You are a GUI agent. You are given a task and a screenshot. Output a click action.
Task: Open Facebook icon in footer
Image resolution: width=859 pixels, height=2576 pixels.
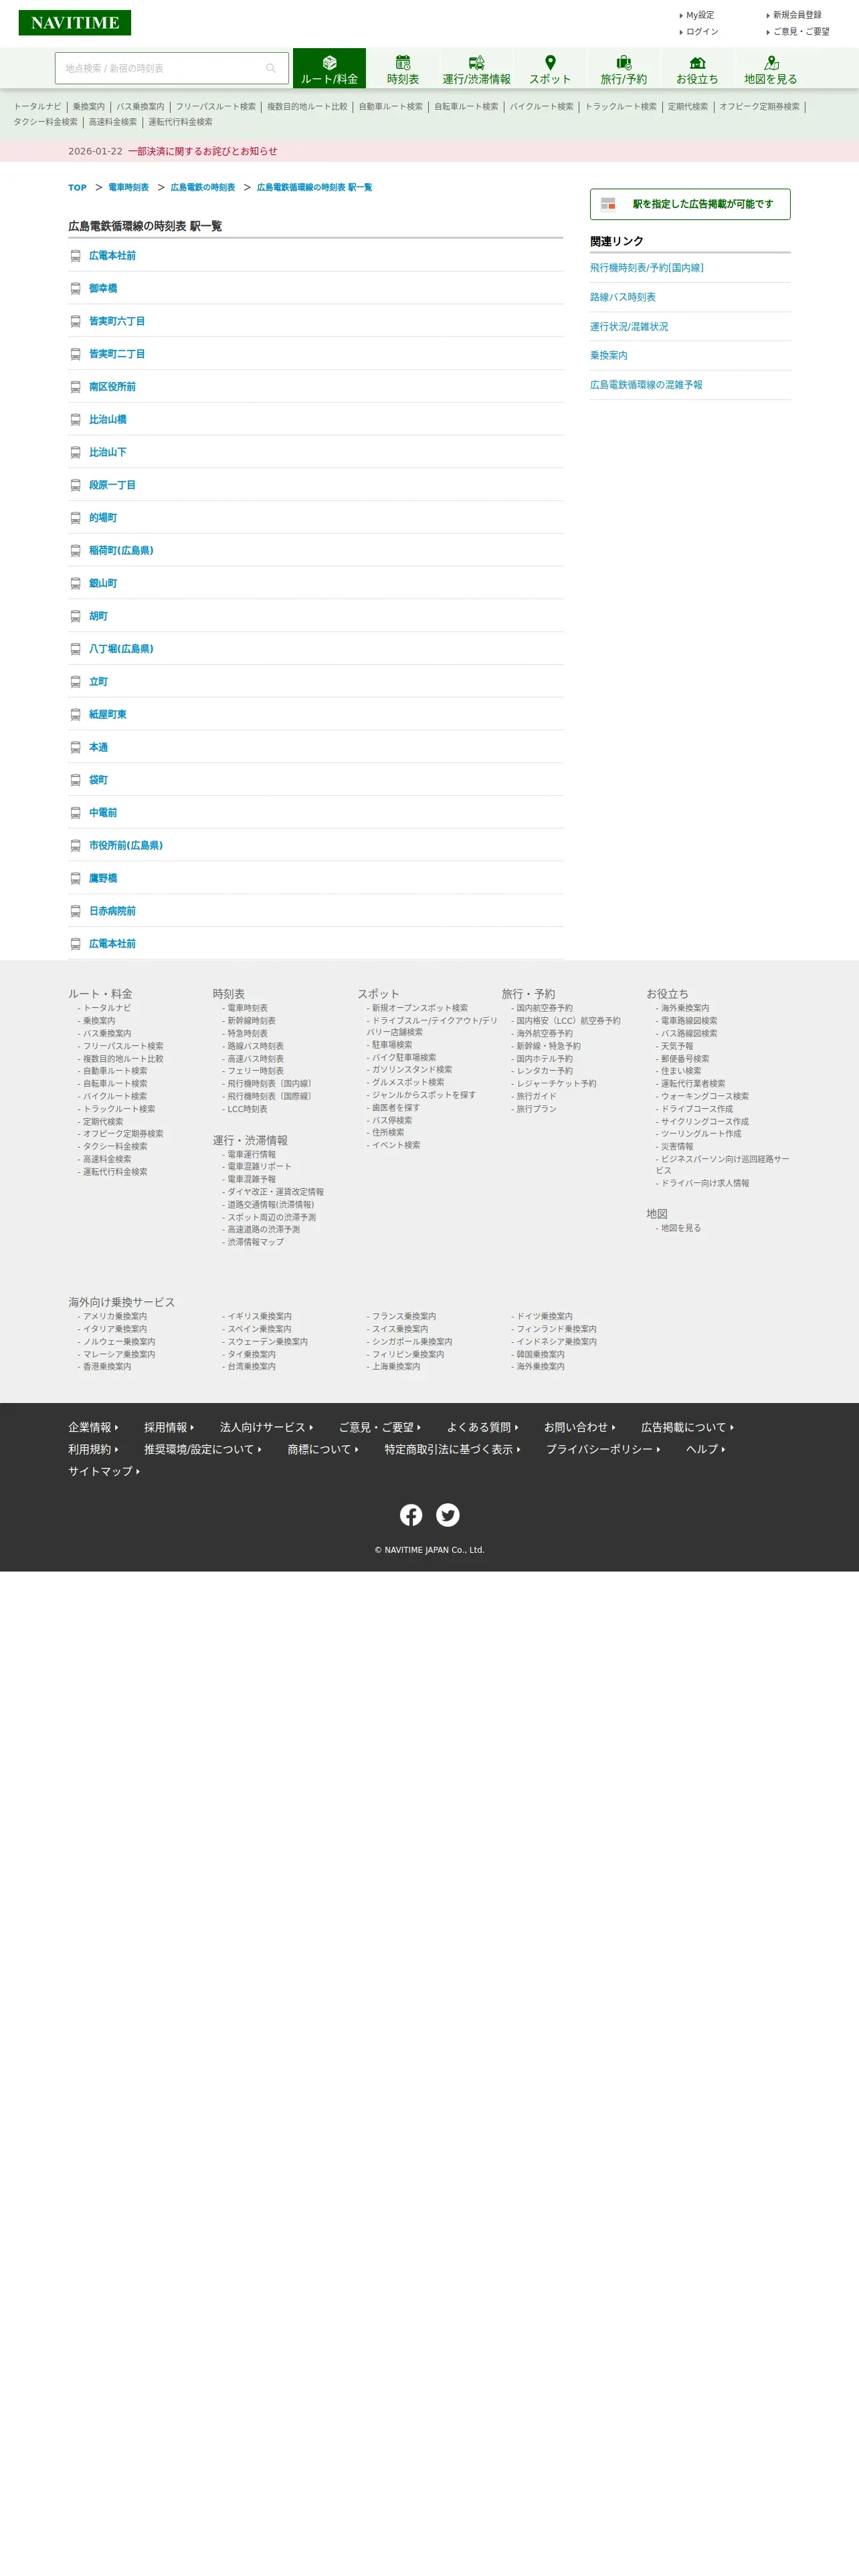(x=411, y=1515)
